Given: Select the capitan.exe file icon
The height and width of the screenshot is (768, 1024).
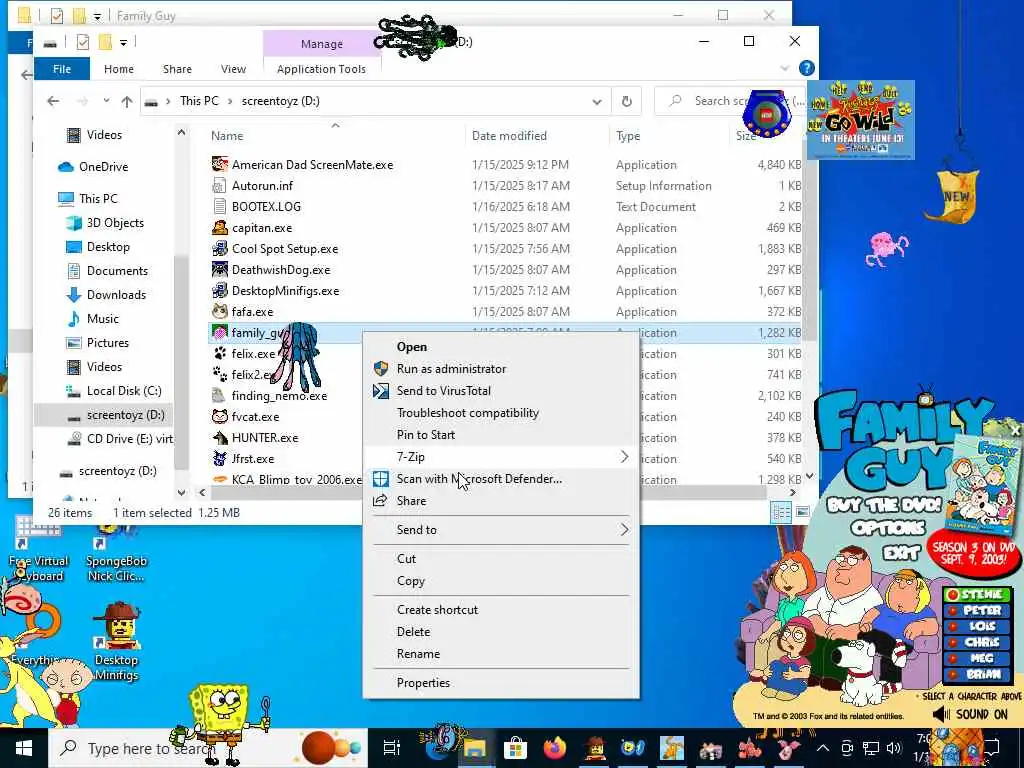Looking at the screenshot, I should click(219, 227).
